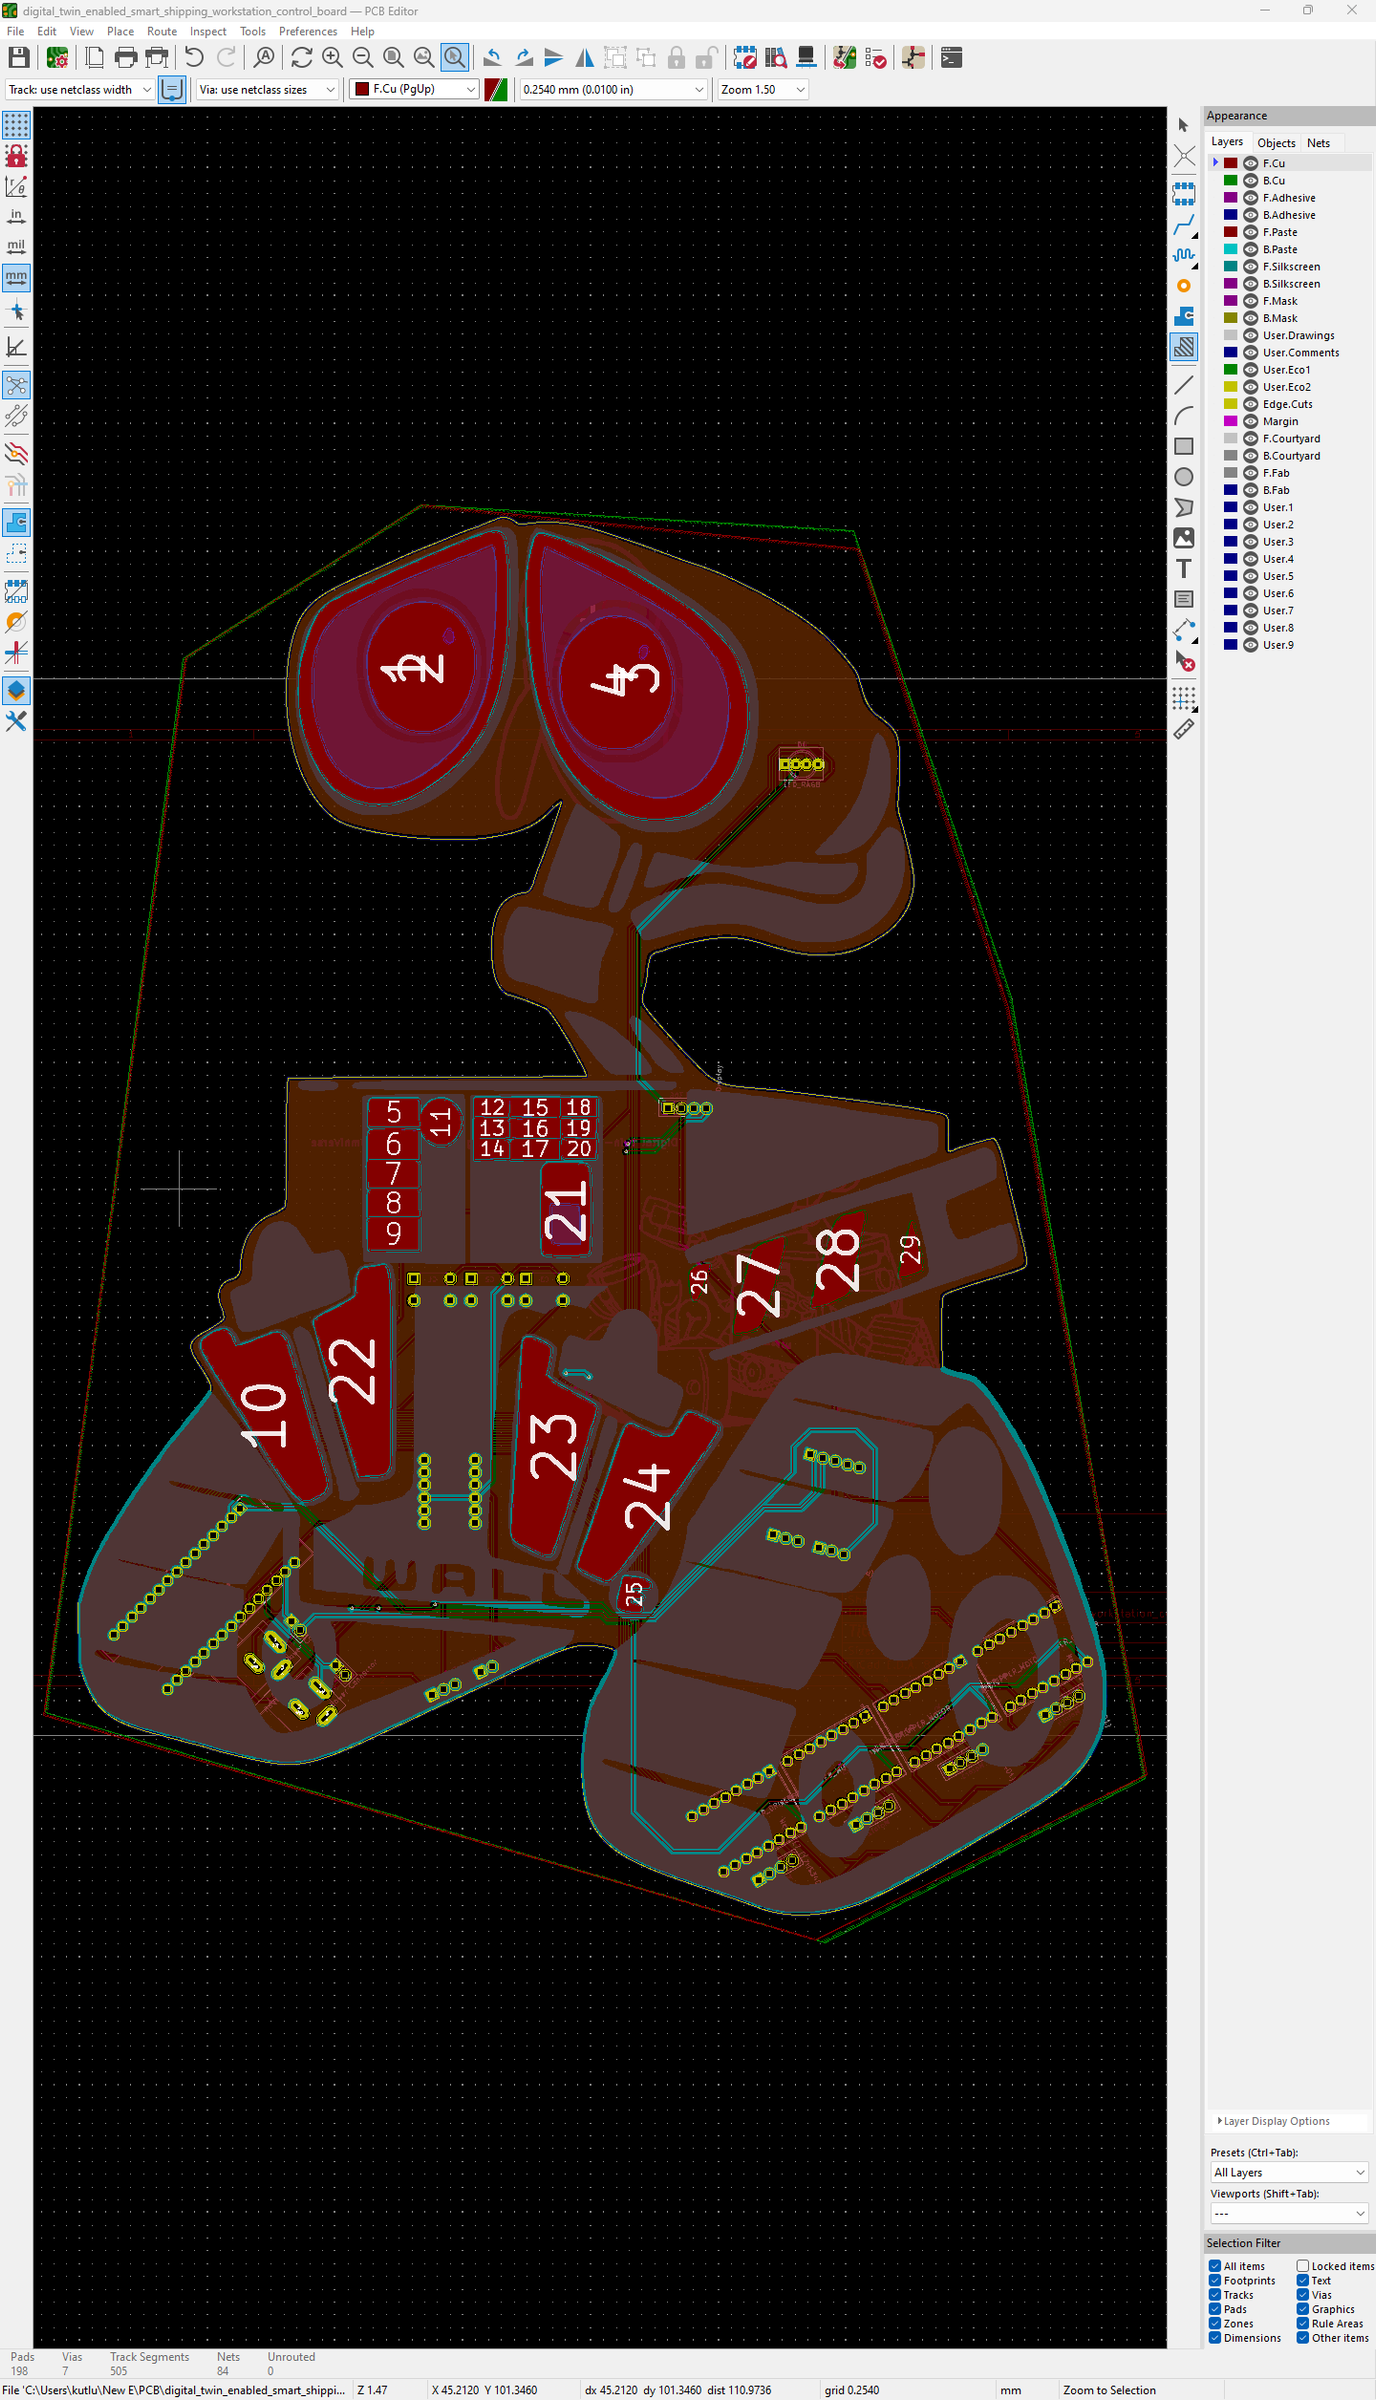The width and height of the screenshot is (1376, 2400).
Task: Click the Zoom in icon
Action: pos(332,58)
